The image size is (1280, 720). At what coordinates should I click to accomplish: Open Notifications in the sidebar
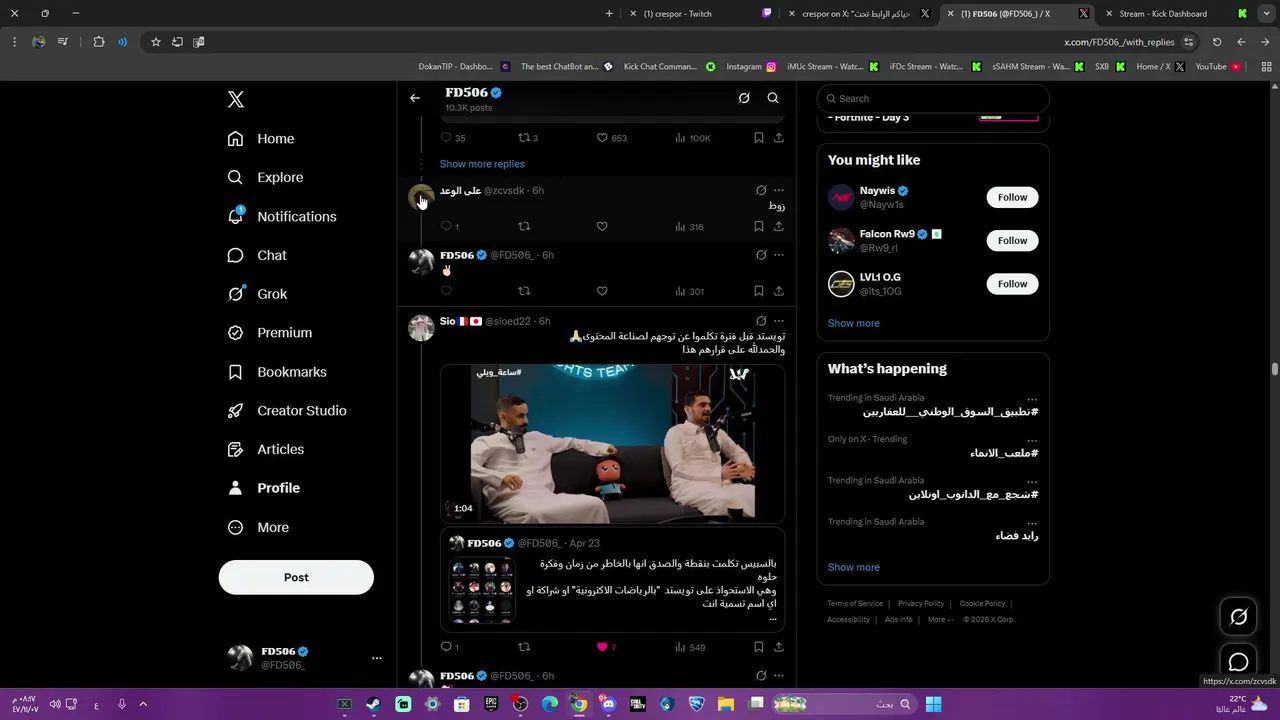(x=282, y=216)
